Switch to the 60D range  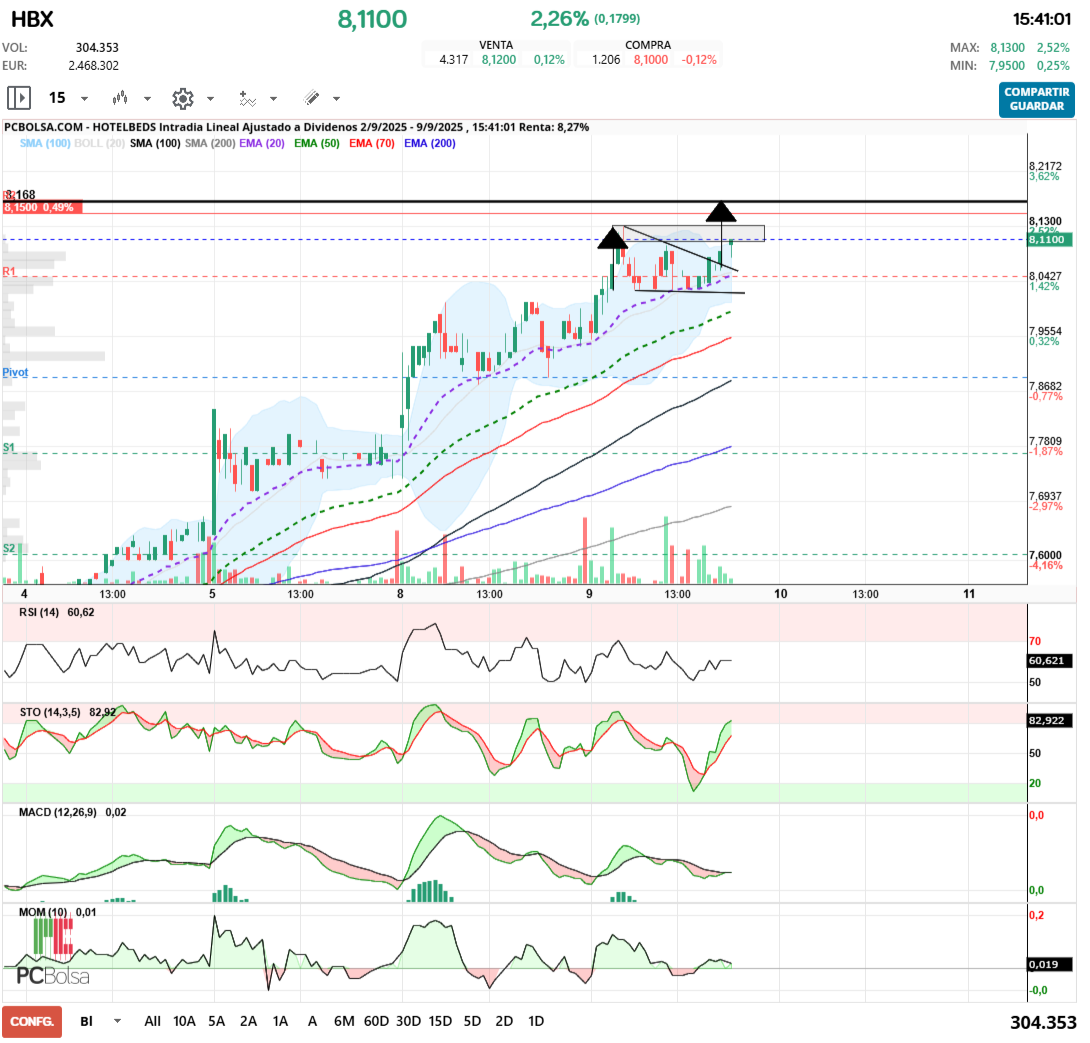click(376, 1021)
